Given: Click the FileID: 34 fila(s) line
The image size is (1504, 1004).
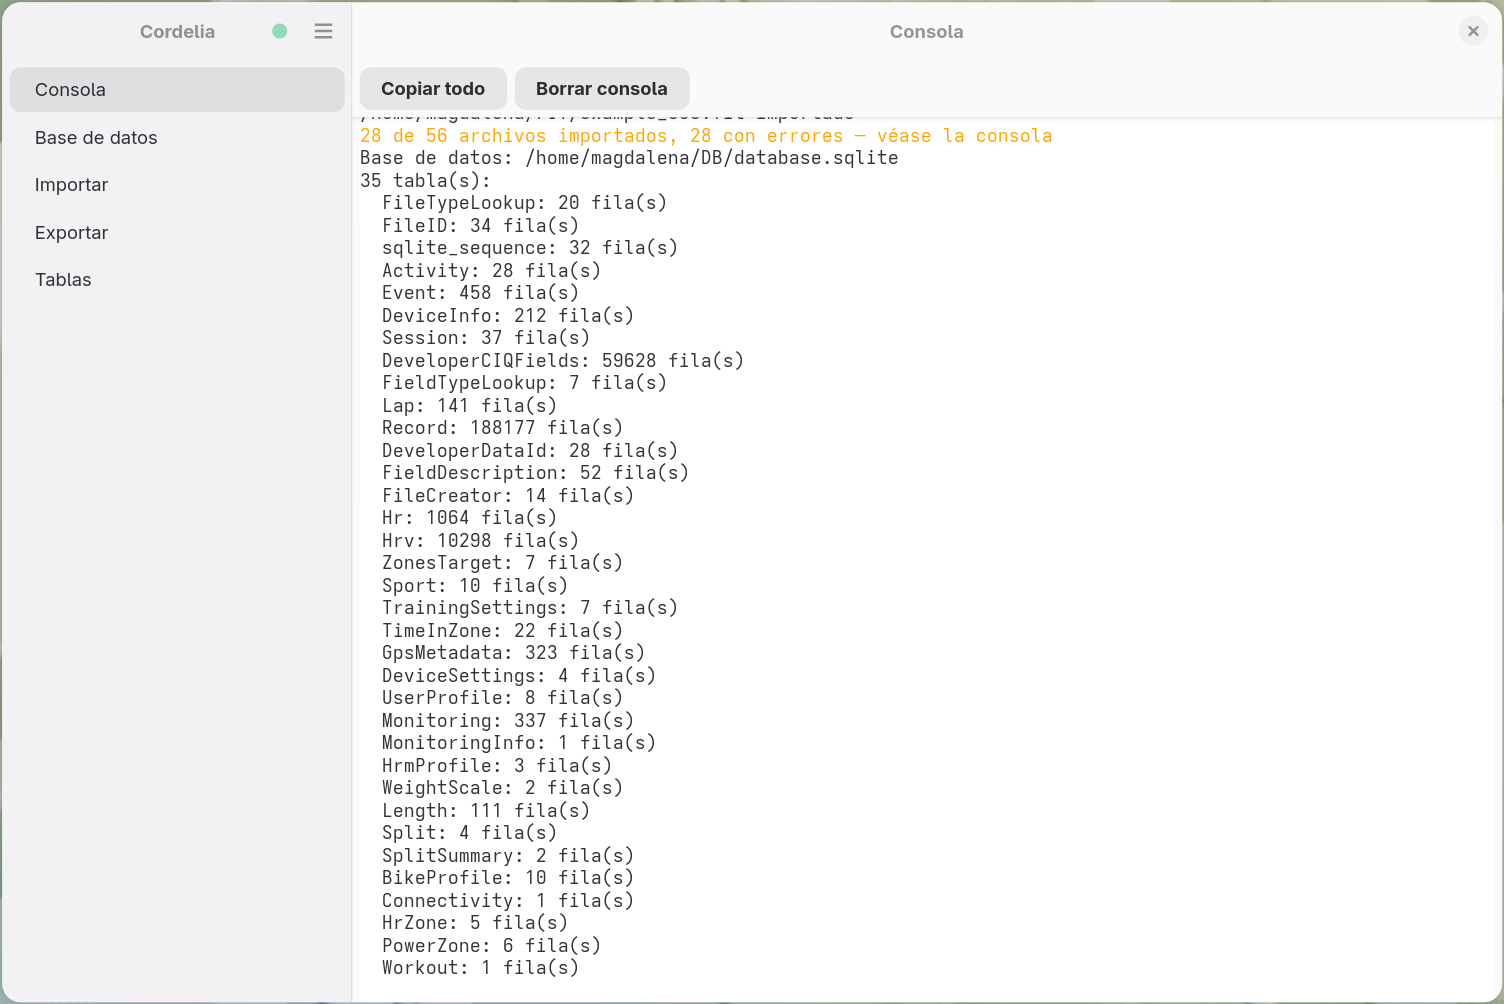Looking at the screenshot, I should pos(480,226).
